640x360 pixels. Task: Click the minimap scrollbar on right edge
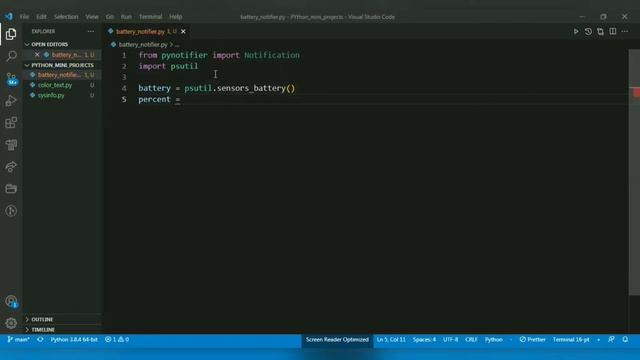click(634, 171)
